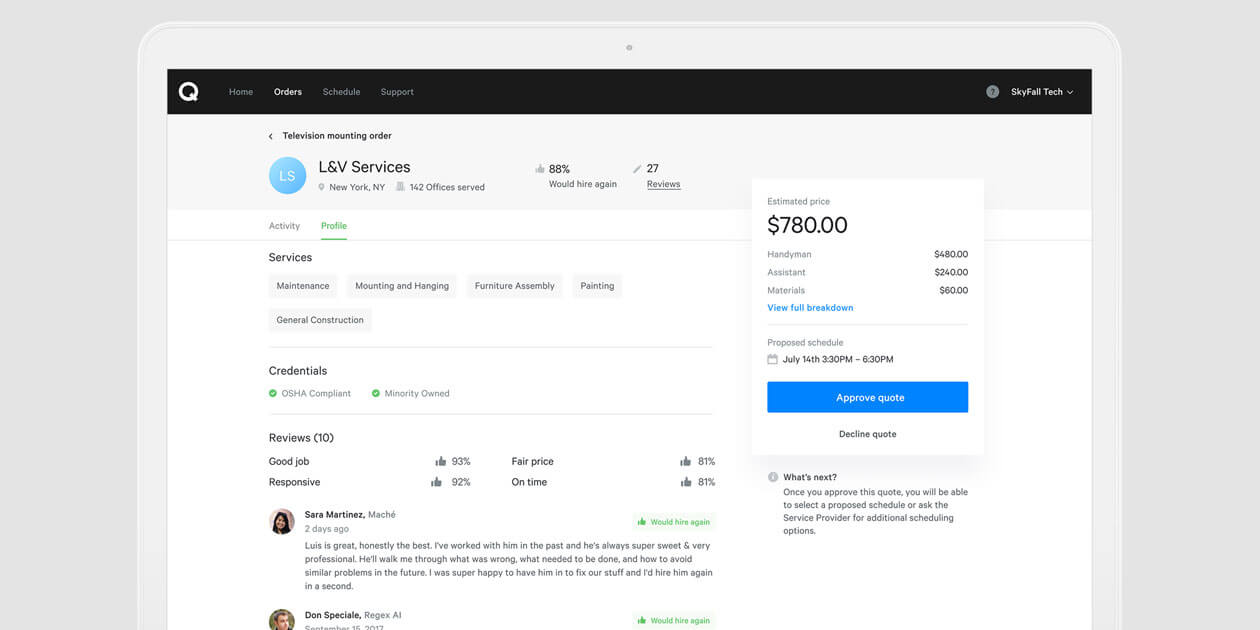Click Sara Martinez's profile photo
Image resolution: width=1260 pixels, height=630 pixels.
pos(282,521)
